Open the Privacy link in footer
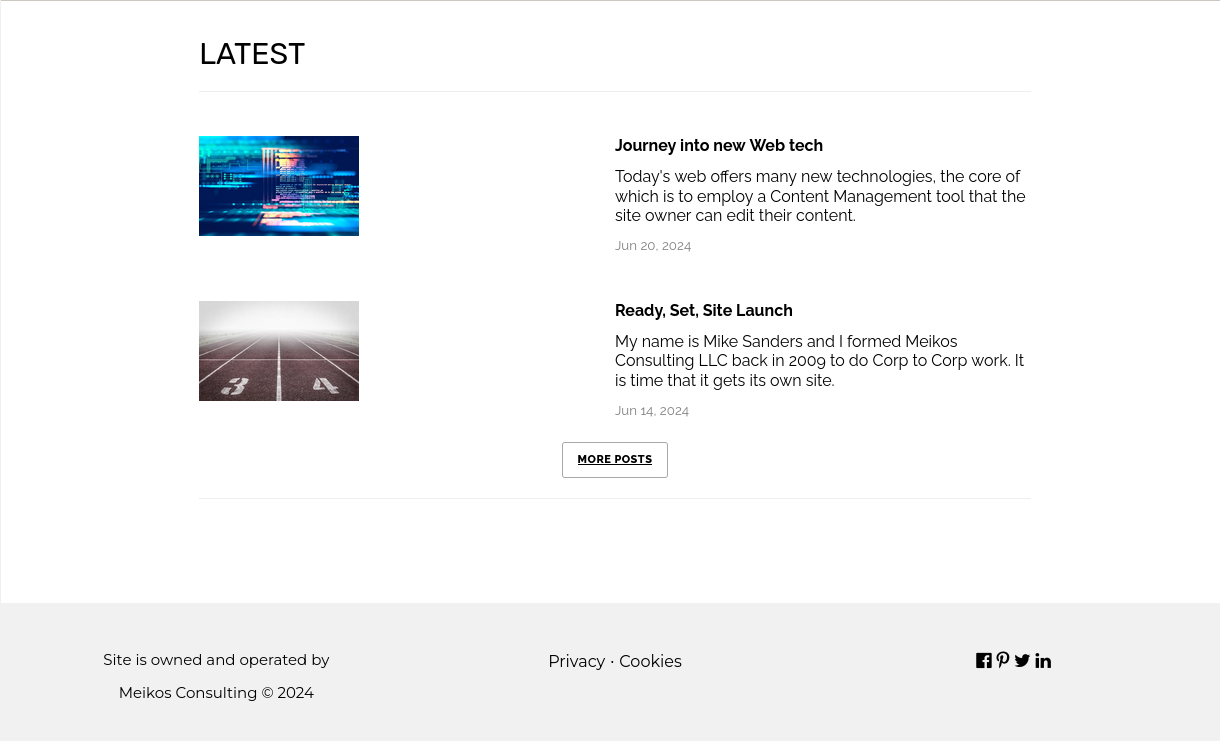 pos(576,662)
